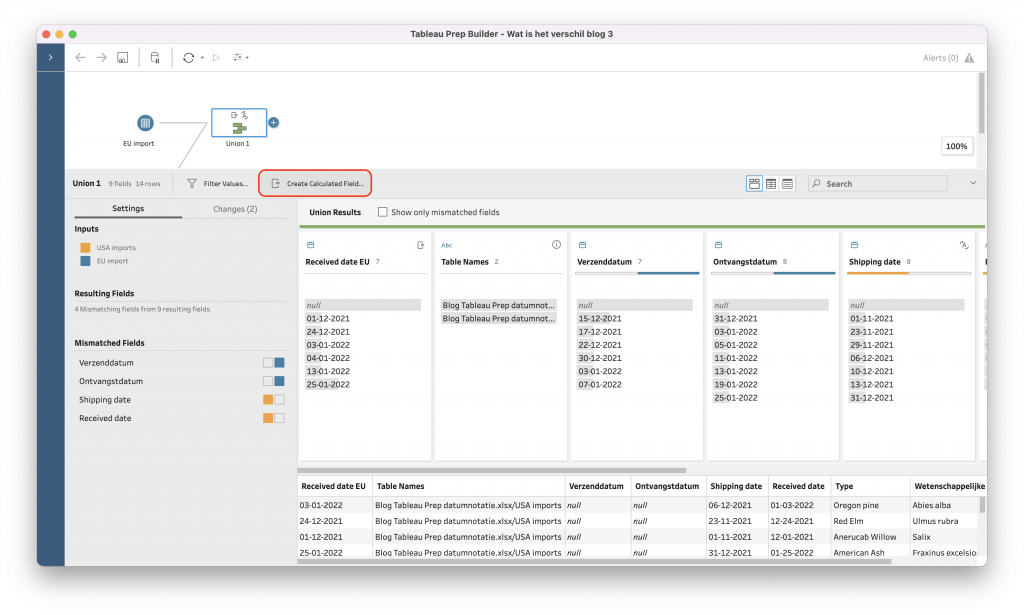Click the plus icon next to Union 1

pyautogui.click(x=273, y=123)
